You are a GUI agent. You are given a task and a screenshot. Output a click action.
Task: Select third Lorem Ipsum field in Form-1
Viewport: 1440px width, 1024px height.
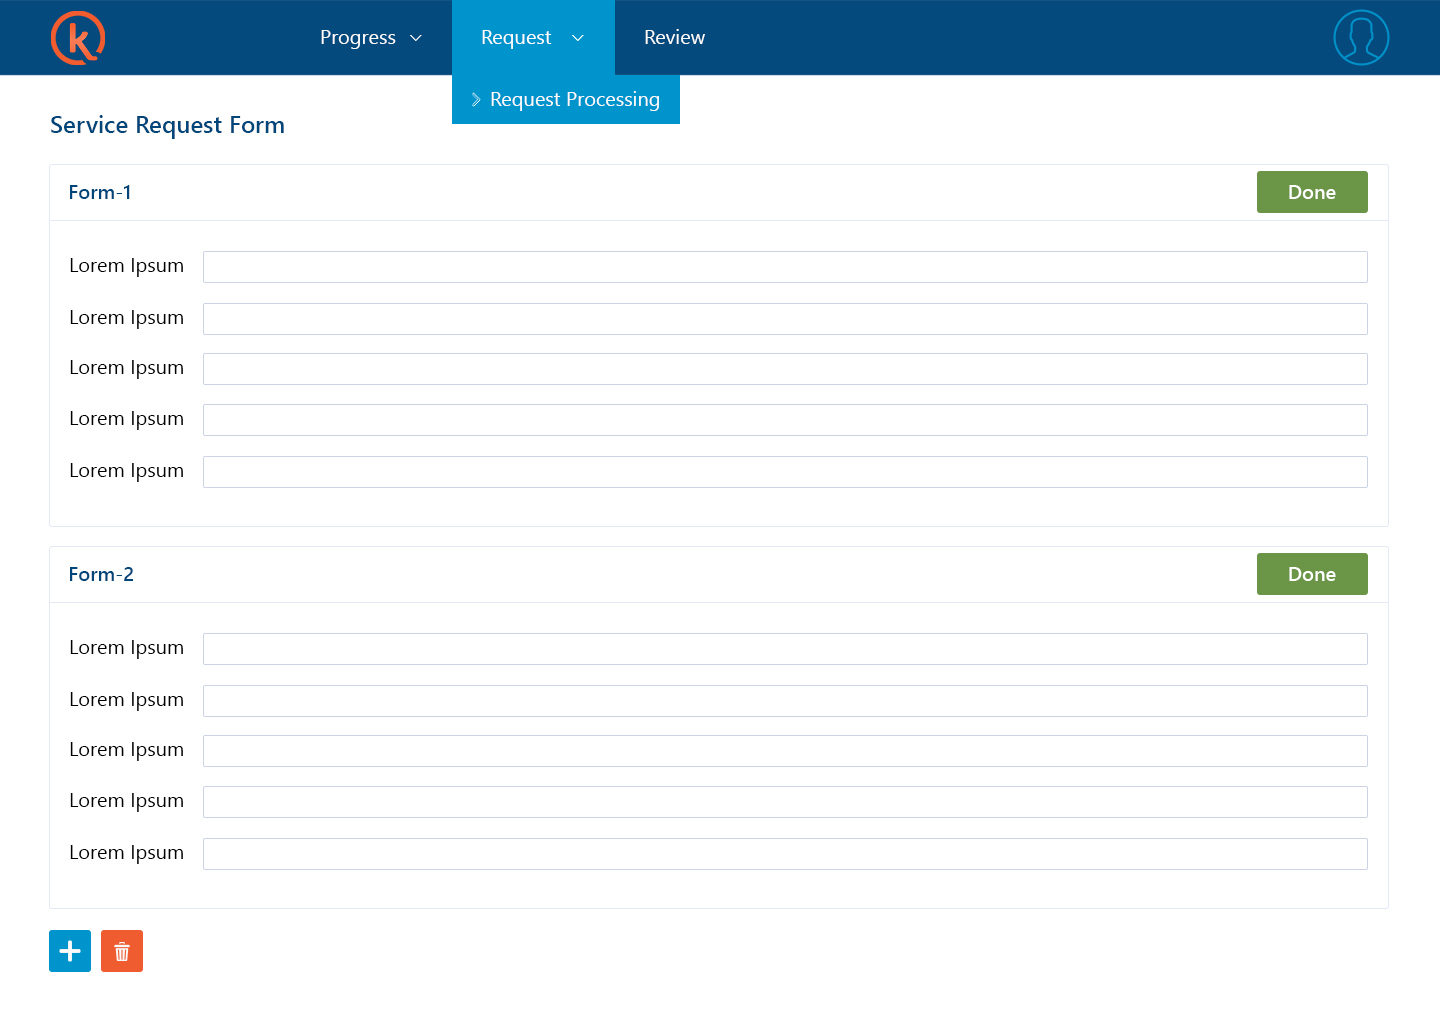pos(785,369)
